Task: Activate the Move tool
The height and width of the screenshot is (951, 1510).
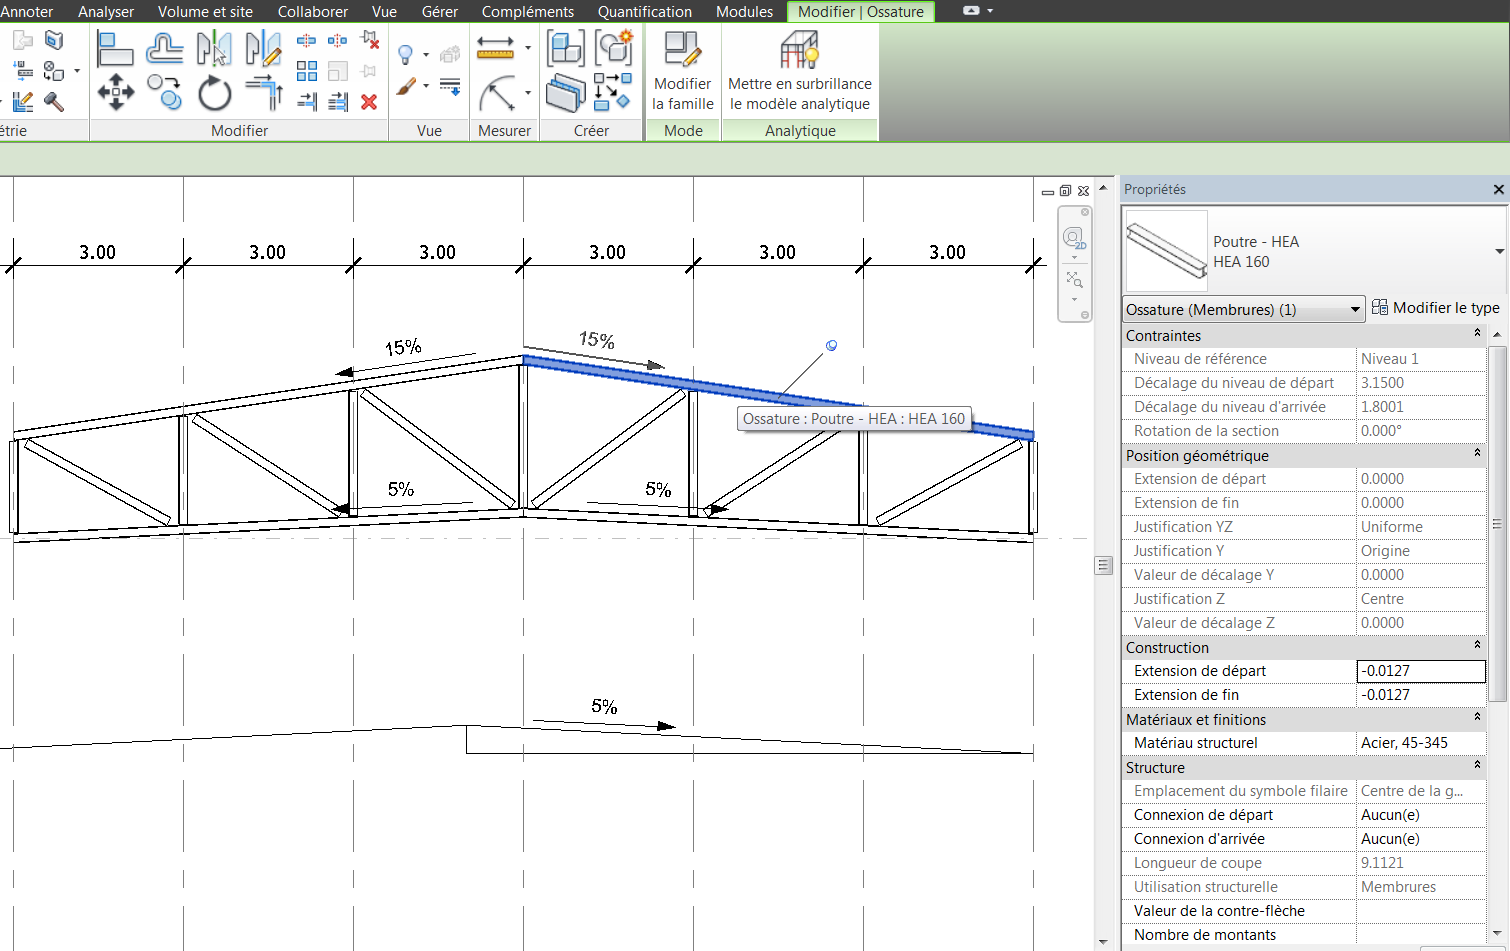Action: [x=115, y=93]
